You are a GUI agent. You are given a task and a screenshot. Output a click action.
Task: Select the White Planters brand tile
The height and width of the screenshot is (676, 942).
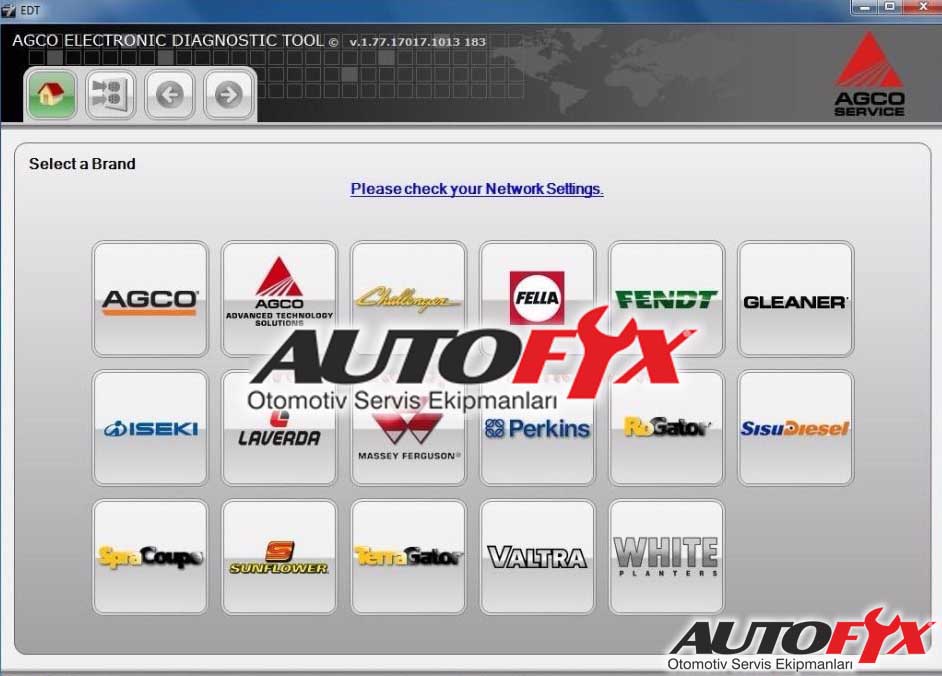point(666,557)
